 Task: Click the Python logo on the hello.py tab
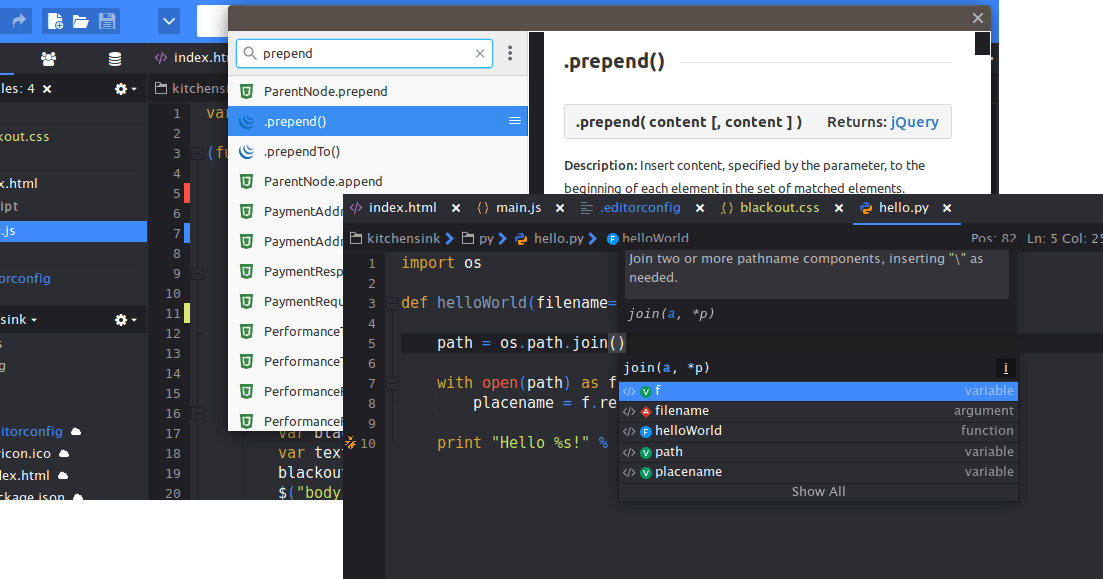click(864, 208)
